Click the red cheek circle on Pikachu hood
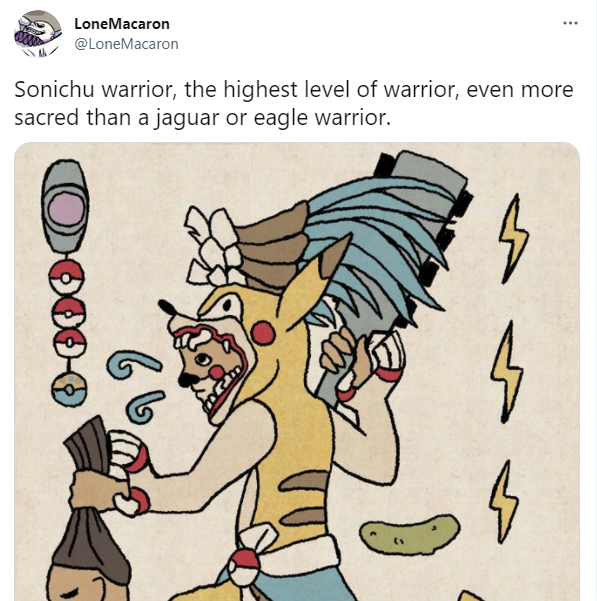 [263, 332]
